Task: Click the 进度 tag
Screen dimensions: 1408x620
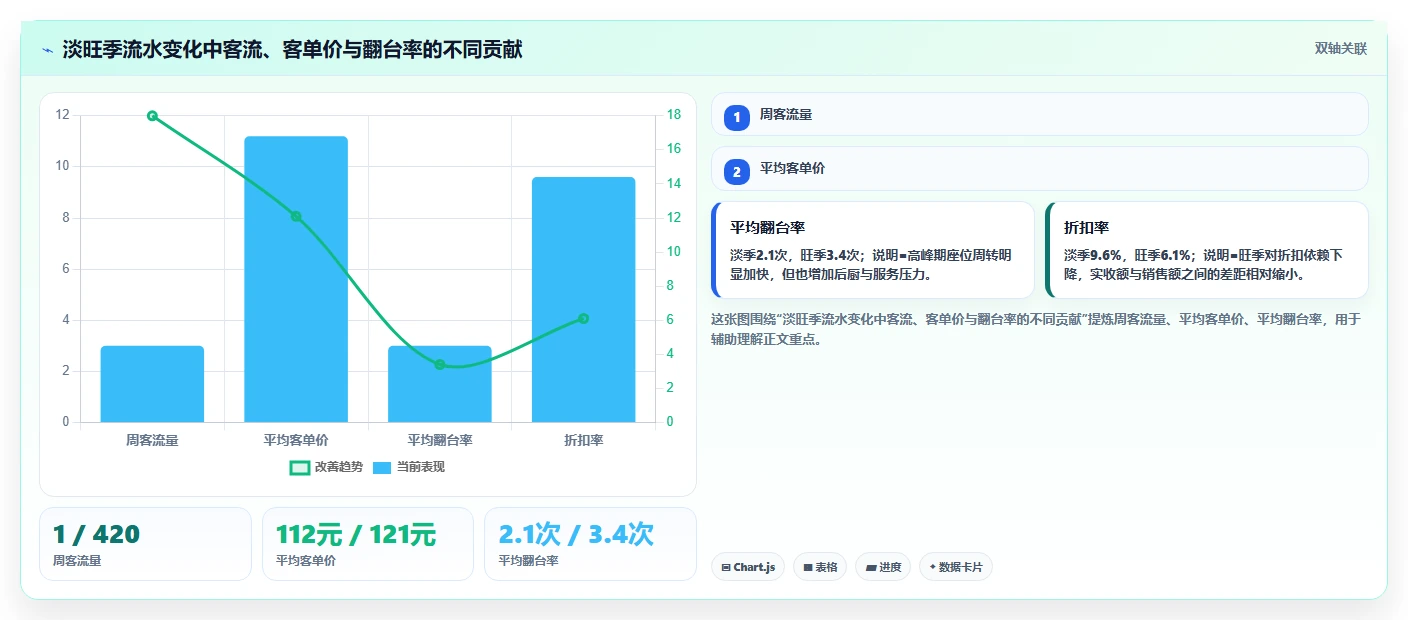Action: (883, 567)
